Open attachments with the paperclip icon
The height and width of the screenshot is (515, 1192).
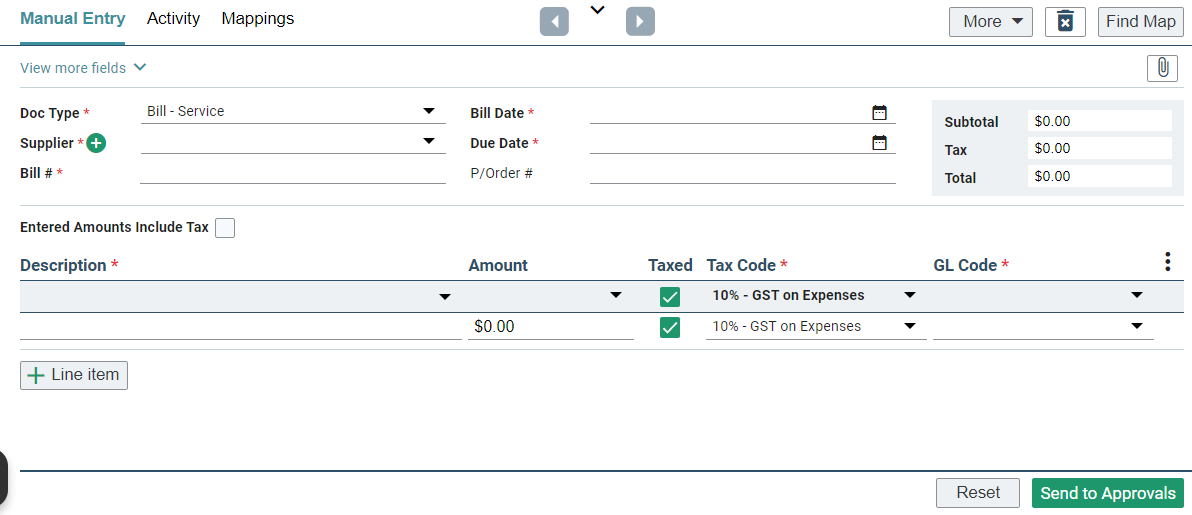[1162, 68]
